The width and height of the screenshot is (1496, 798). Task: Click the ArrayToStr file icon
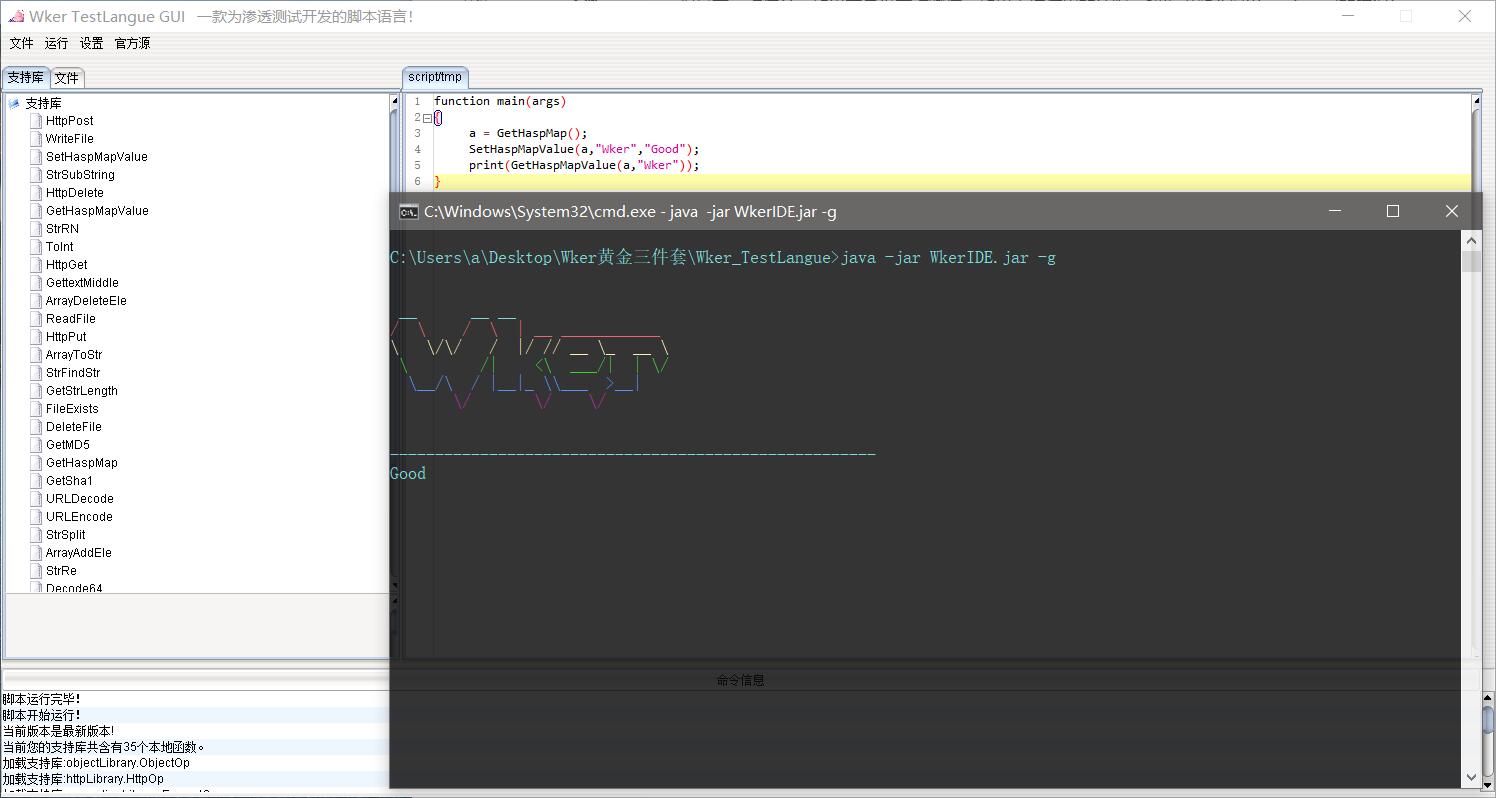coord(36,355)
